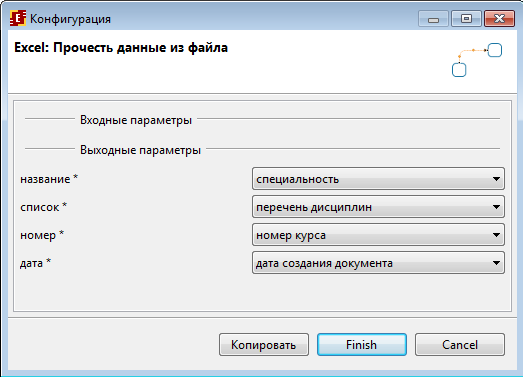
Task: Click the arrow of the номер курса combo
Action: (496, 235)
